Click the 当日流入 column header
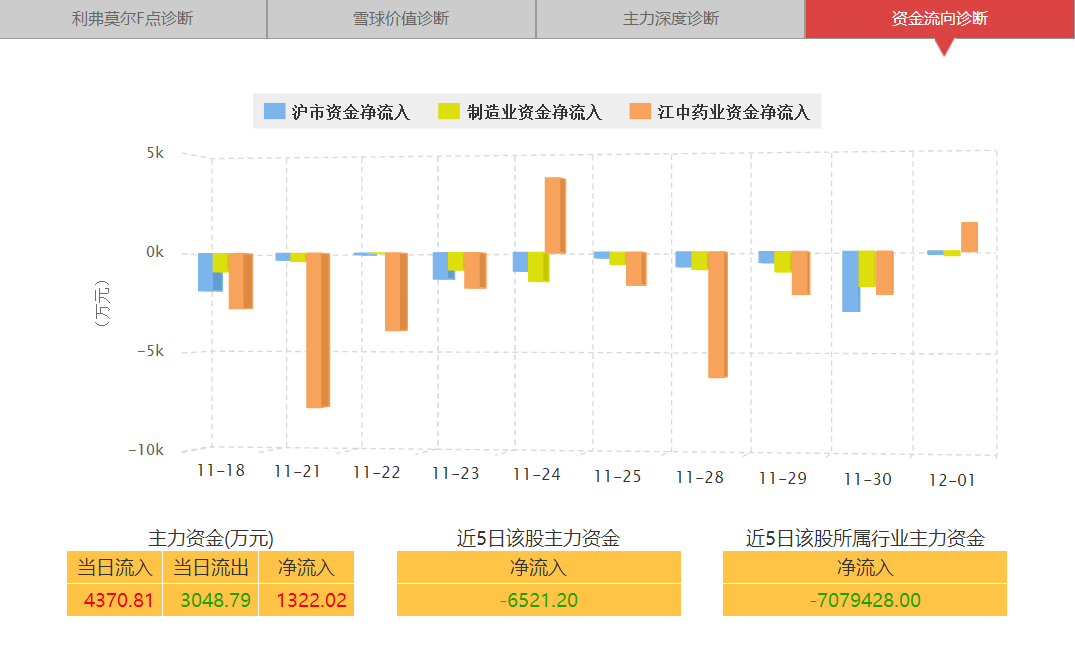Image resolution: width=1075 pixels, height=648 pixels. click(114, 568)
